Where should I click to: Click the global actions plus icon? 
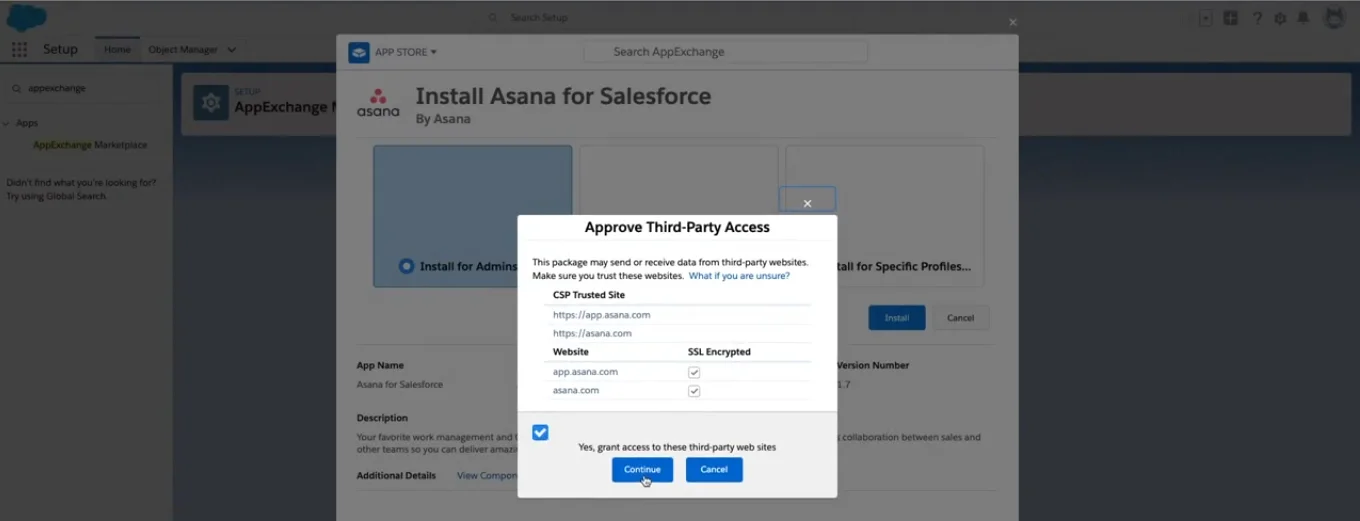[x=1230, y=18]
